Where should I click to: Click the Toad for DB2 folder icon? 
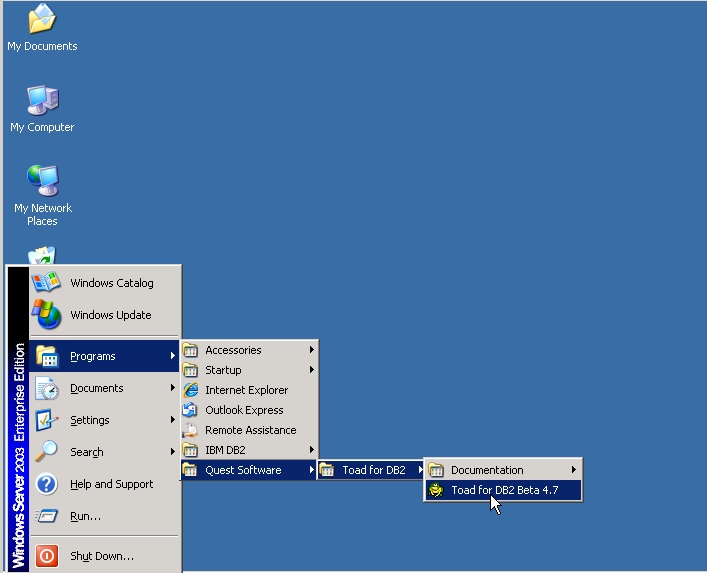pyautogui.click(x=327, y=470)
